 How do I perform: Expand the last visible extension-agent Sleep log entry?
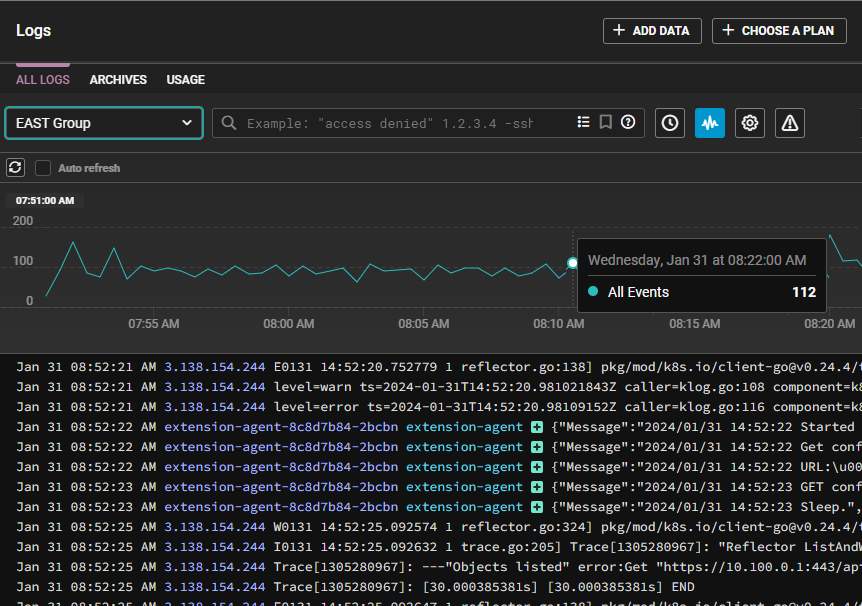coord(537,507)
